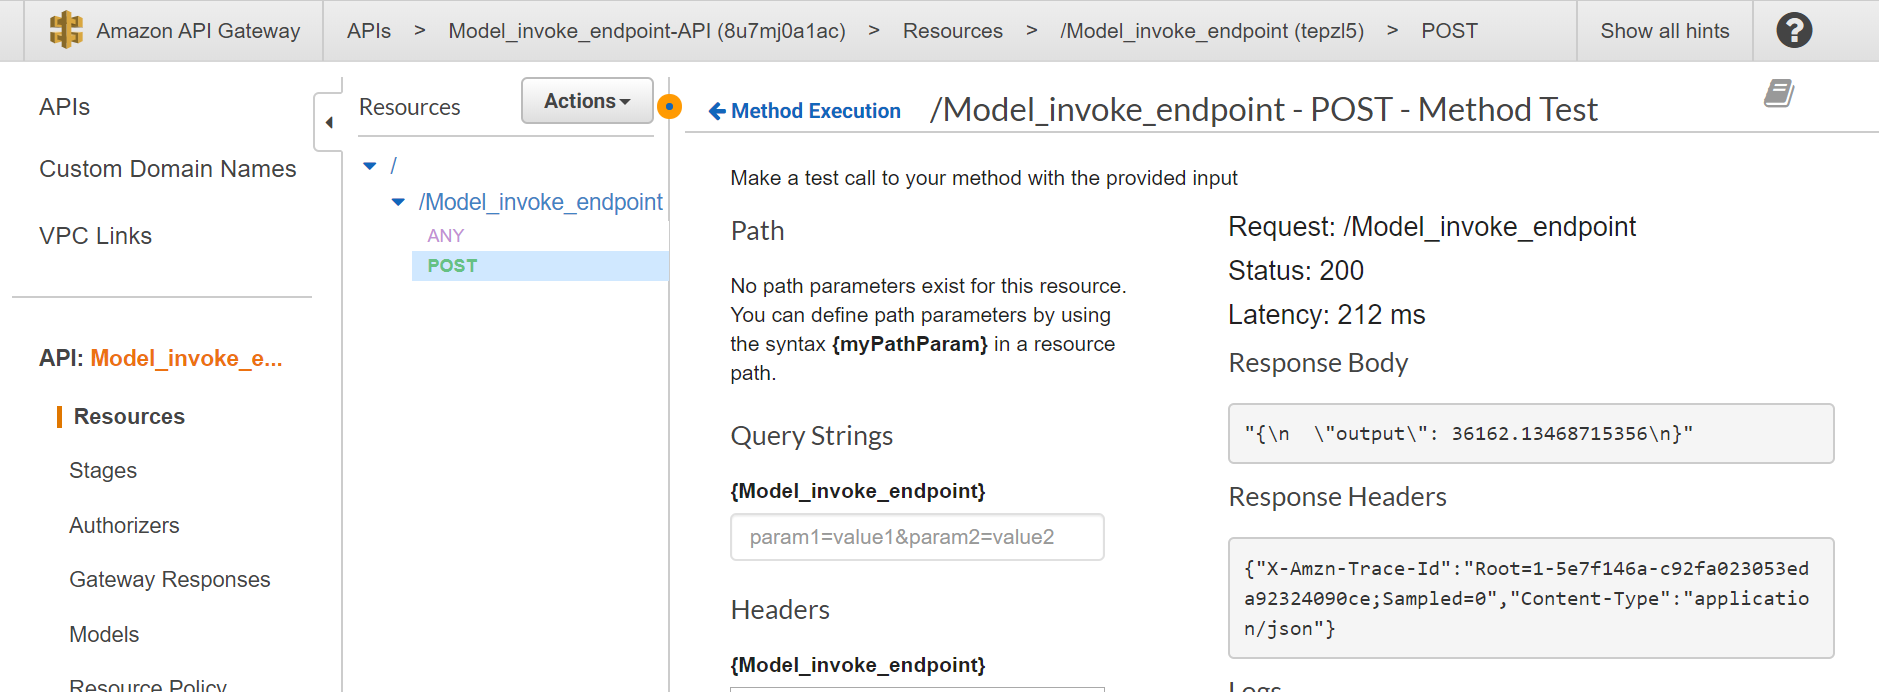Click Amazon API Gateway title text
The height and width of the screenshot is (692, 1879).
click(198, 31)
